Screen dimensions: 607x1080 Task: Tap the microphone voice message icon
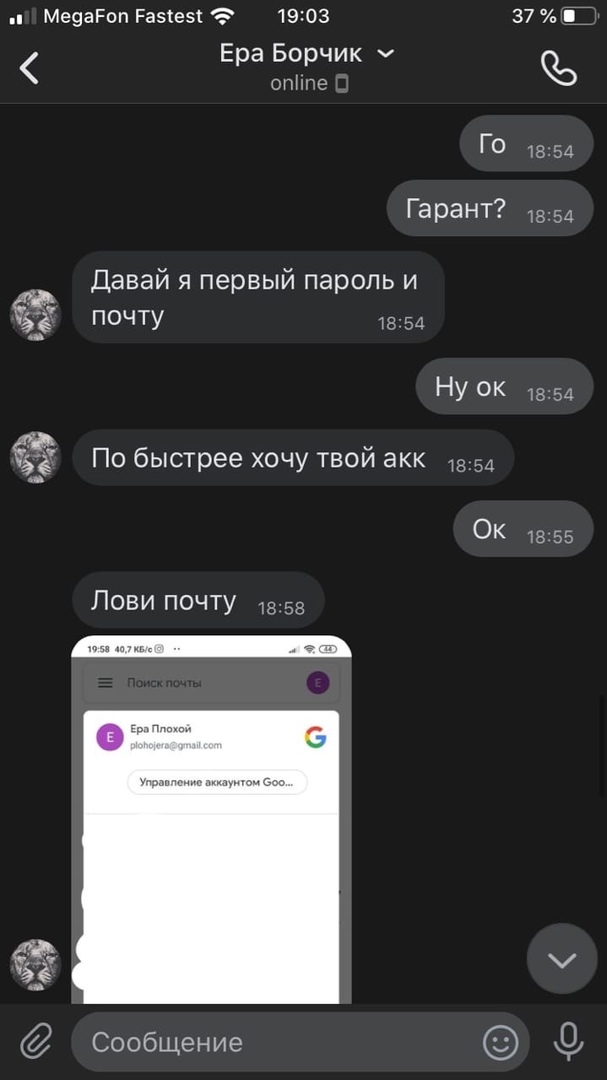(568, 1041)
